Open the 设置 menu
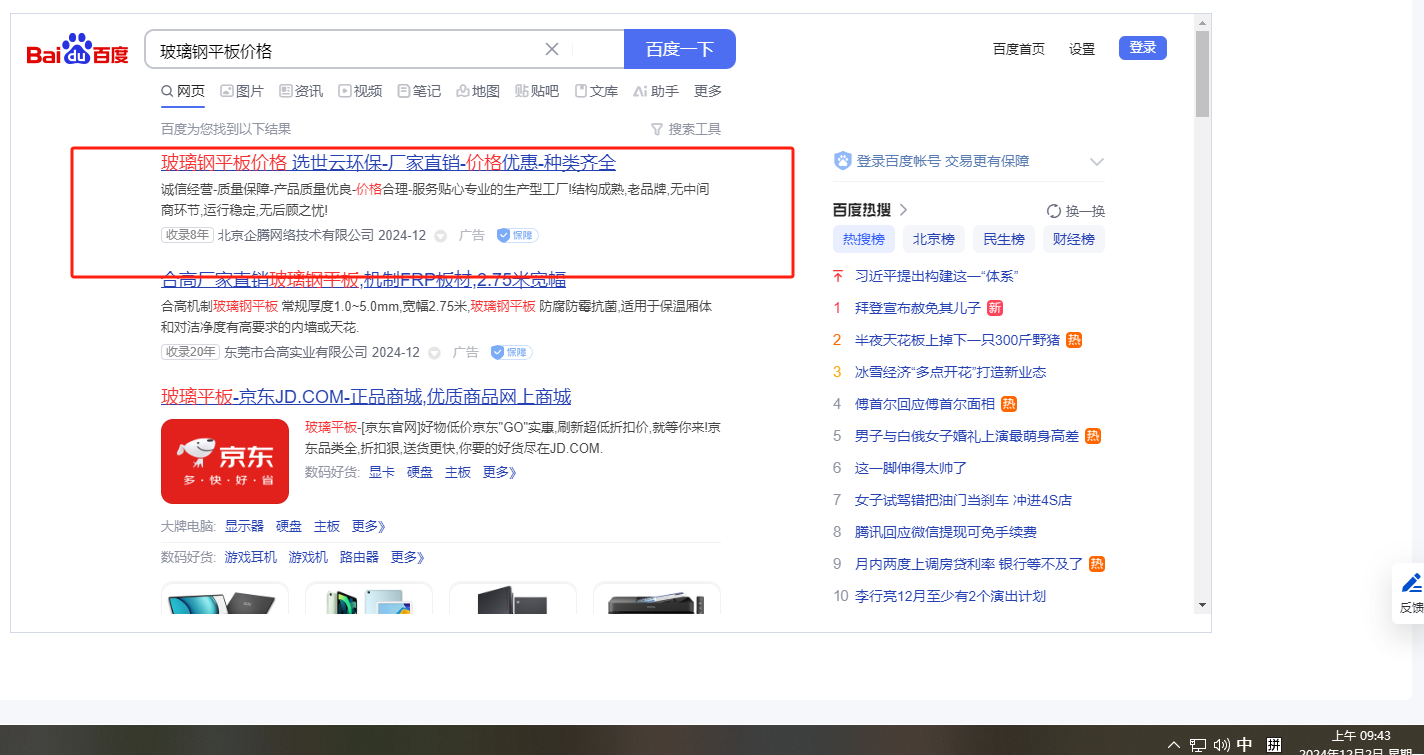The width and height of the screenshot is (1424, 755). [1082, 49]
